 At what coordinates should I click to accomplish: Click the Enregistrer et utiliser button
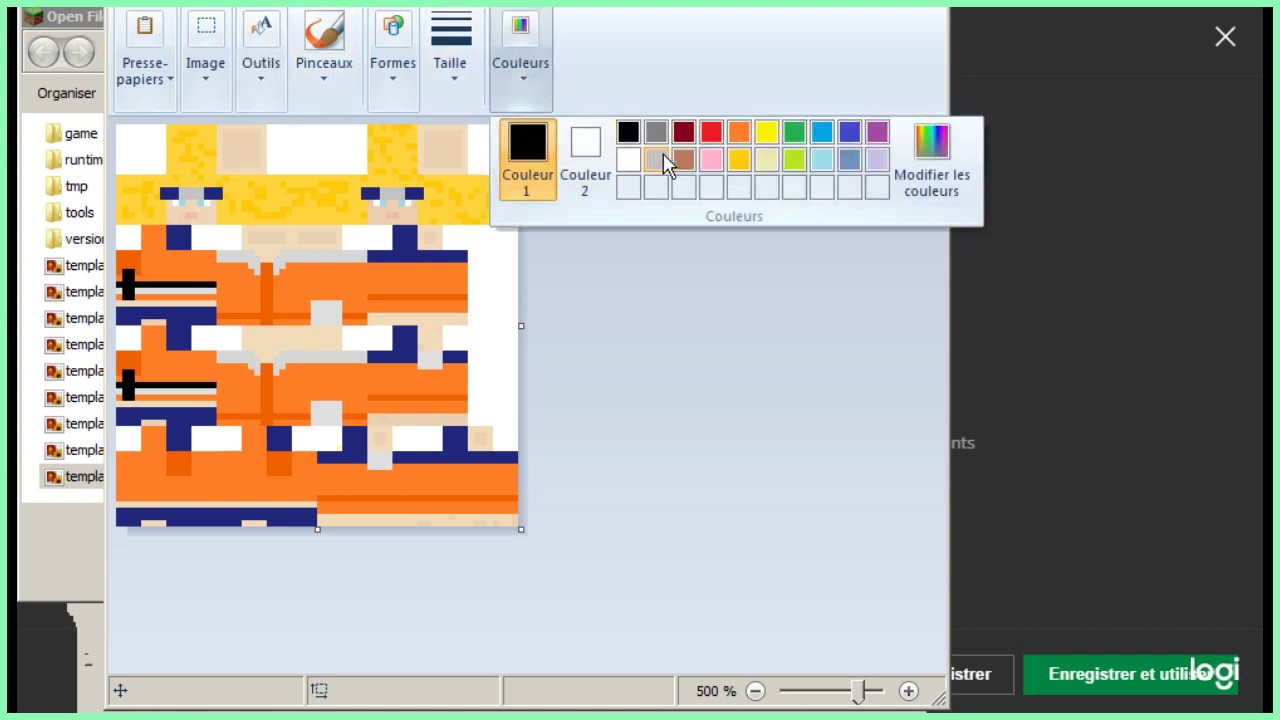(x=1130, y=674)
